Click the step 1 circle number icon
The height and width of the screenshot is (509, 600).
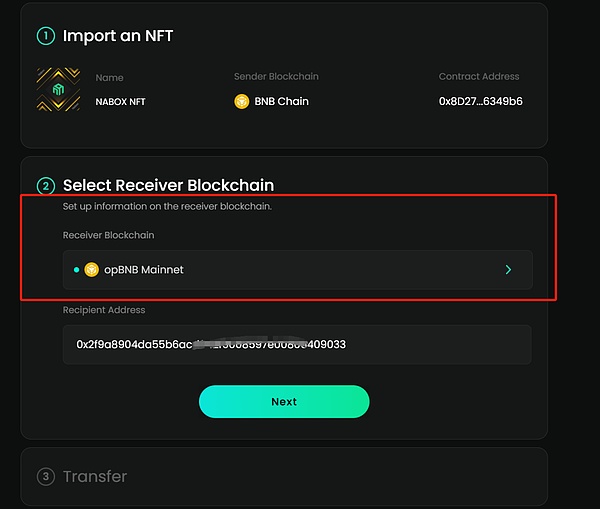45,36
